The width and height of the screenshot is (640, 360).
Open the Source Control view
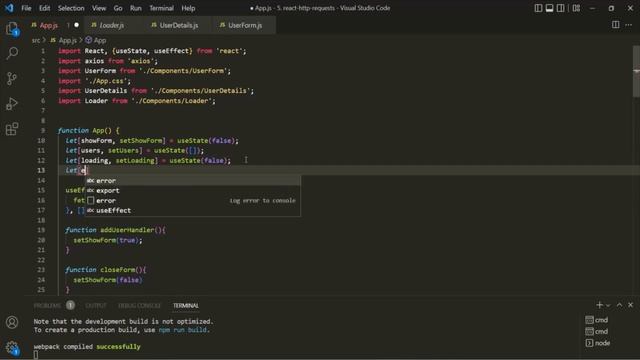[12, 78]
